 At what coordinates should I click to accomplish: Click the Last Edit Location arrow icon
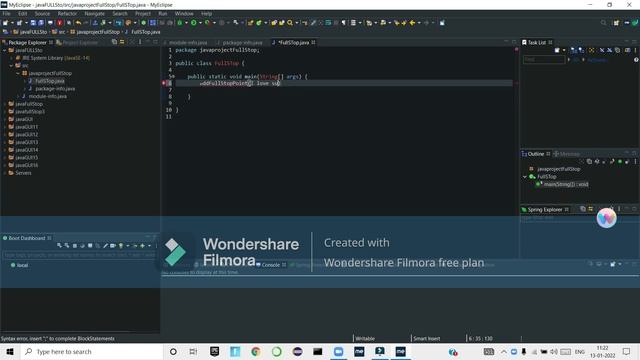397,23
